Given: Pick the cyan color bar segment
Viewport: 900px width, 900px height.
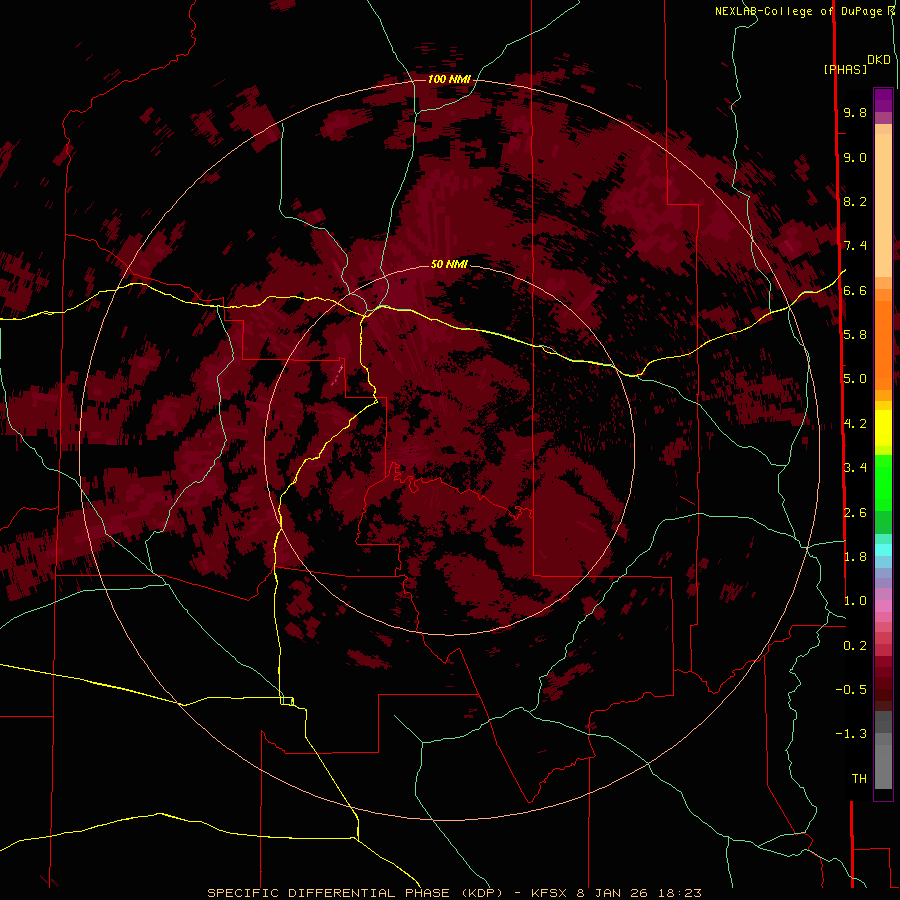Looking at the screenshot, I should click(883, 549).
